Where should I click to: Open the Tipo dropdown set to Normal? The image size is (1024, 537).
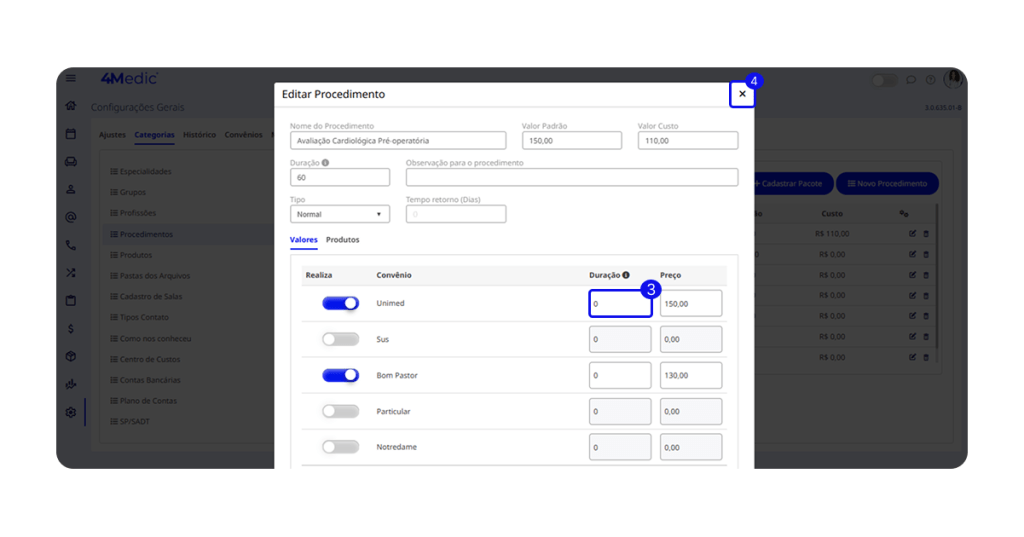pos(339,214)
